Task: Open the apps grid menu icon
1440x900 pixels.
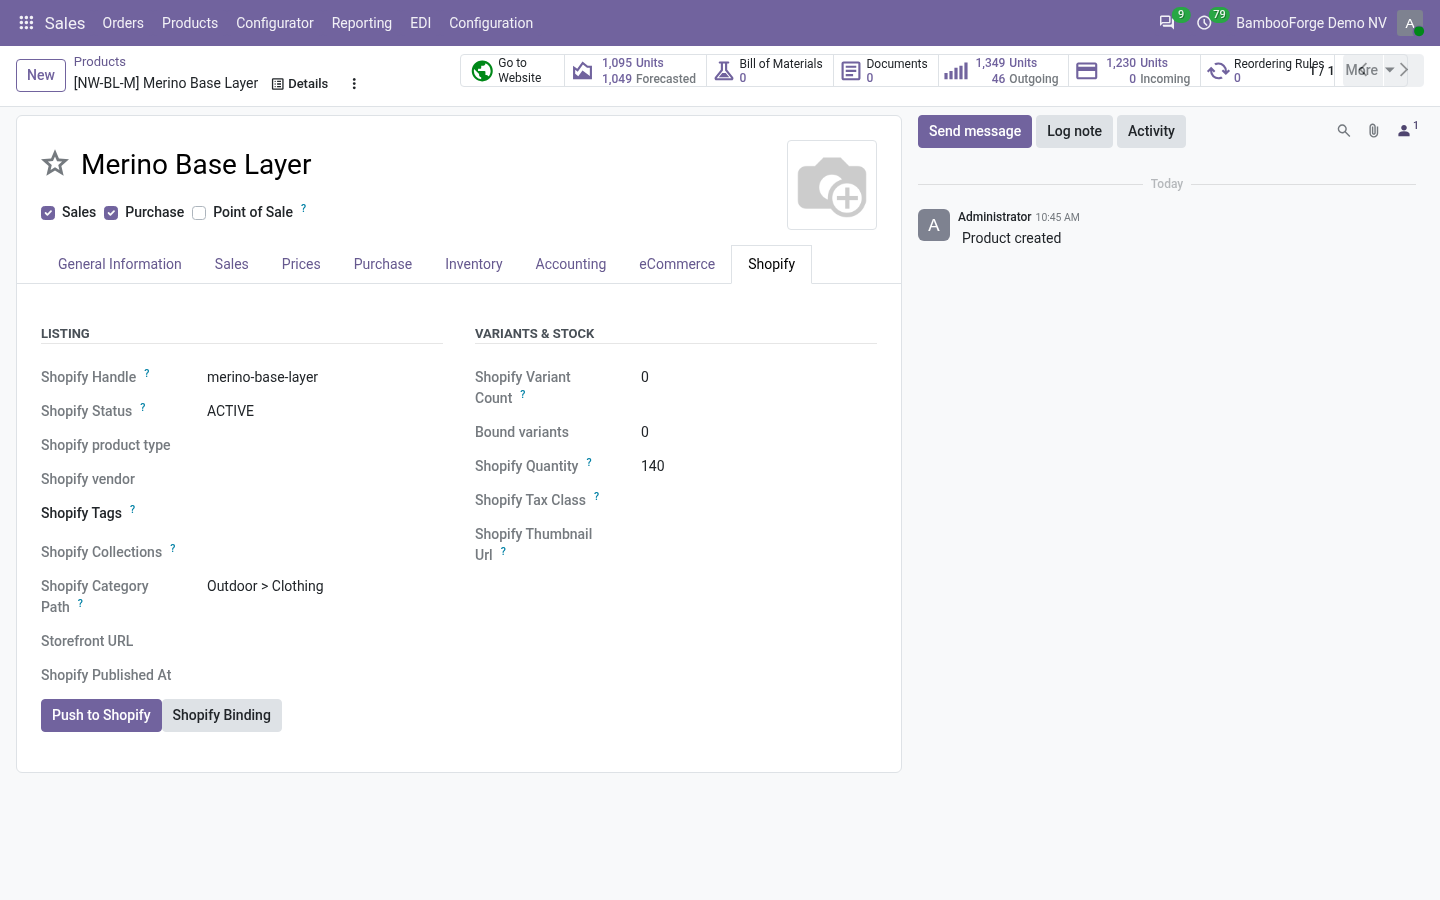Action: coord(27,23)
